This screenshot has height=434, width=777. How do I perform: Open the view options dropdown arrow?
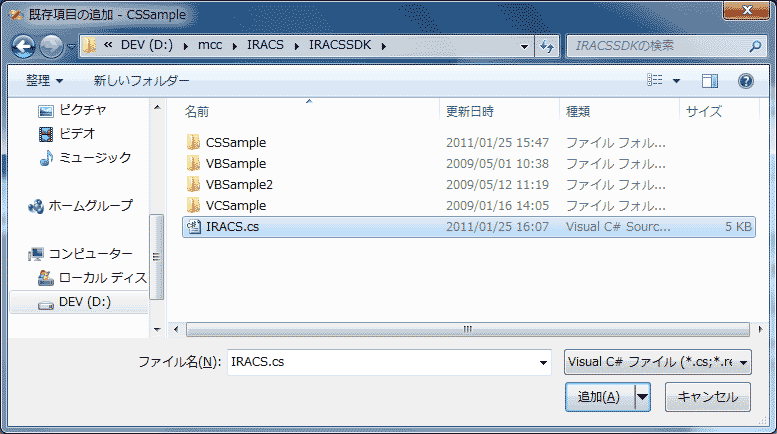point(676,81)
